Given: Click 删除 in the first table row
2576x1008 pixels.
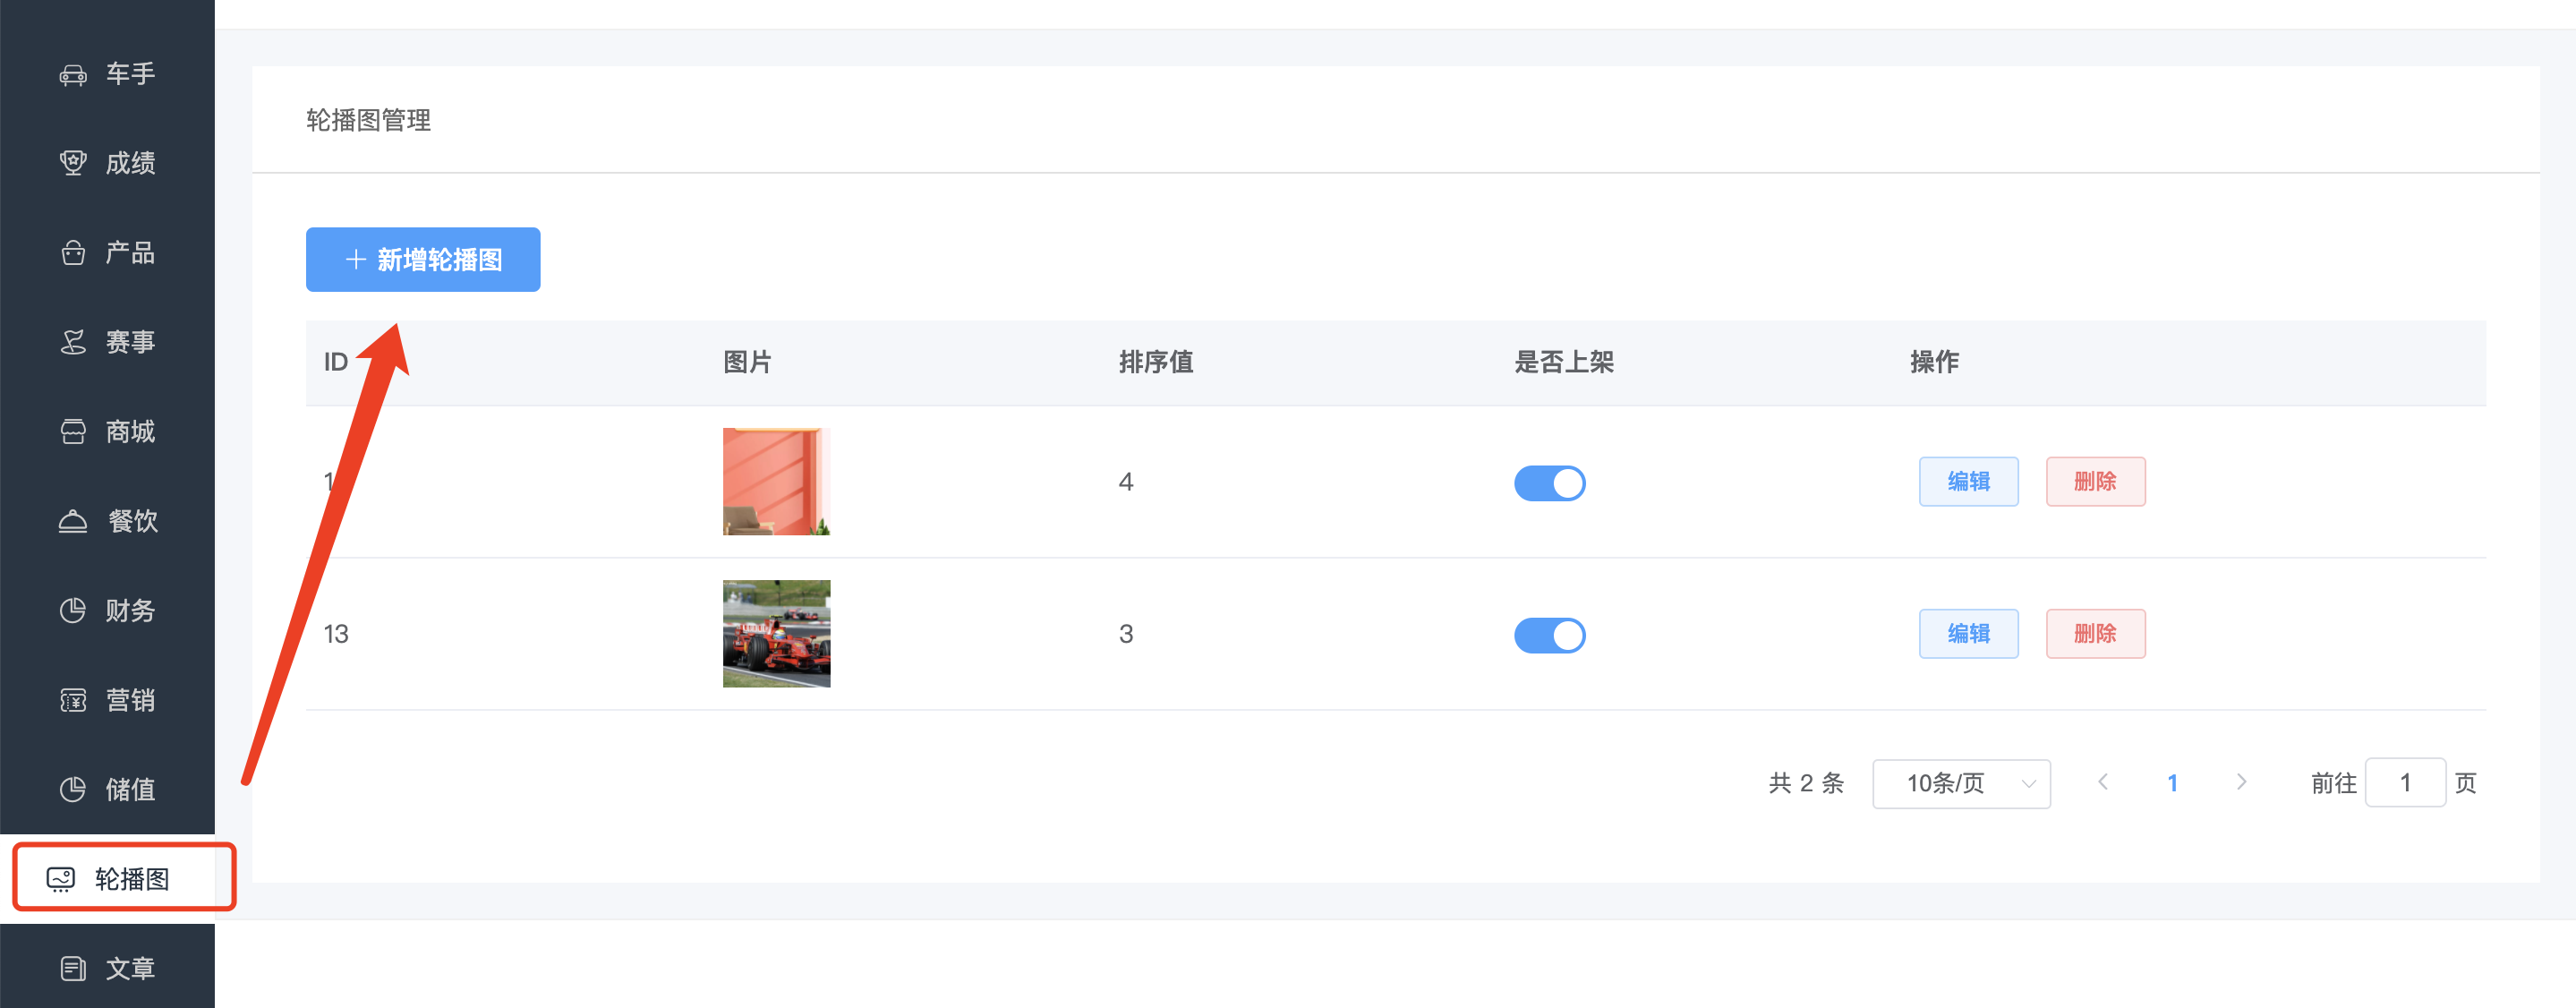Looking at the screenshot, I should [x=2095, y=482].
